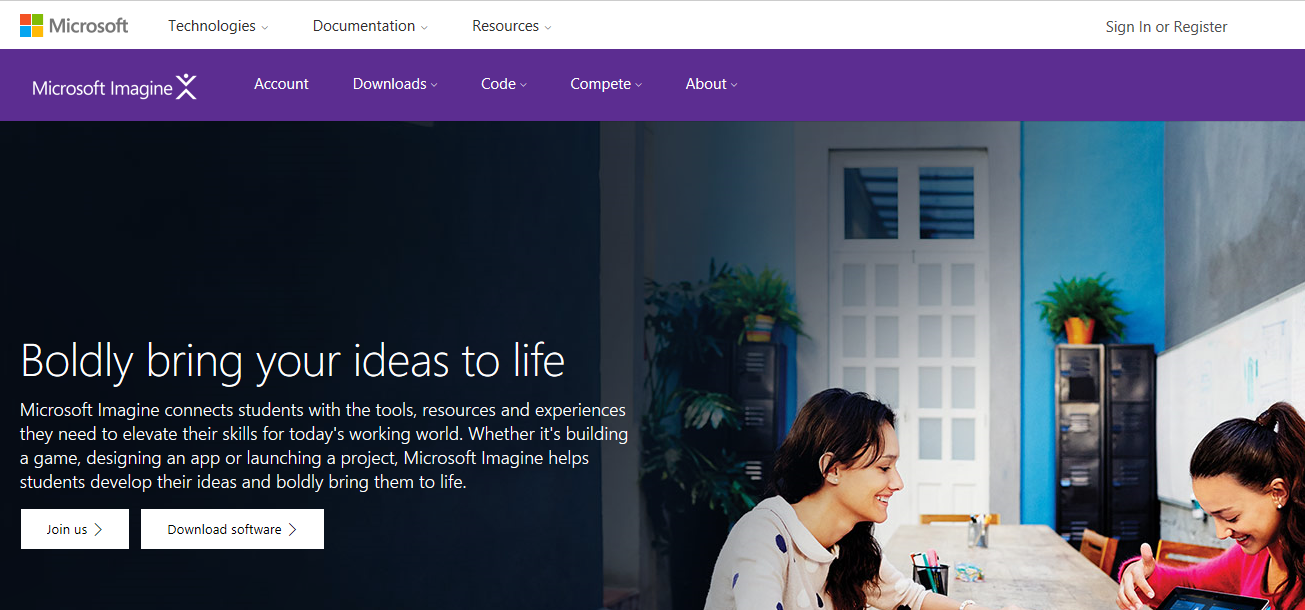Open the Compete menu

[606, 84]
